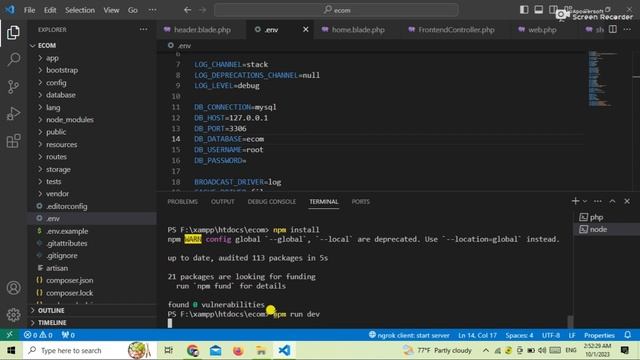This screenshot has height=360, width=640.
Task: Open Run and Debug view
Action: [13, 113]
